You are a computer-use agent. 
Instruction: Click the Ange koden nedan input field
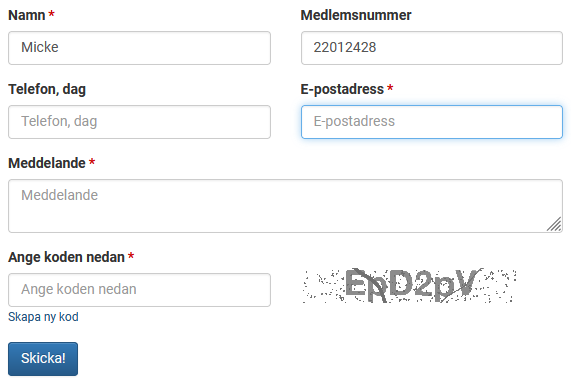pos(139,290)
